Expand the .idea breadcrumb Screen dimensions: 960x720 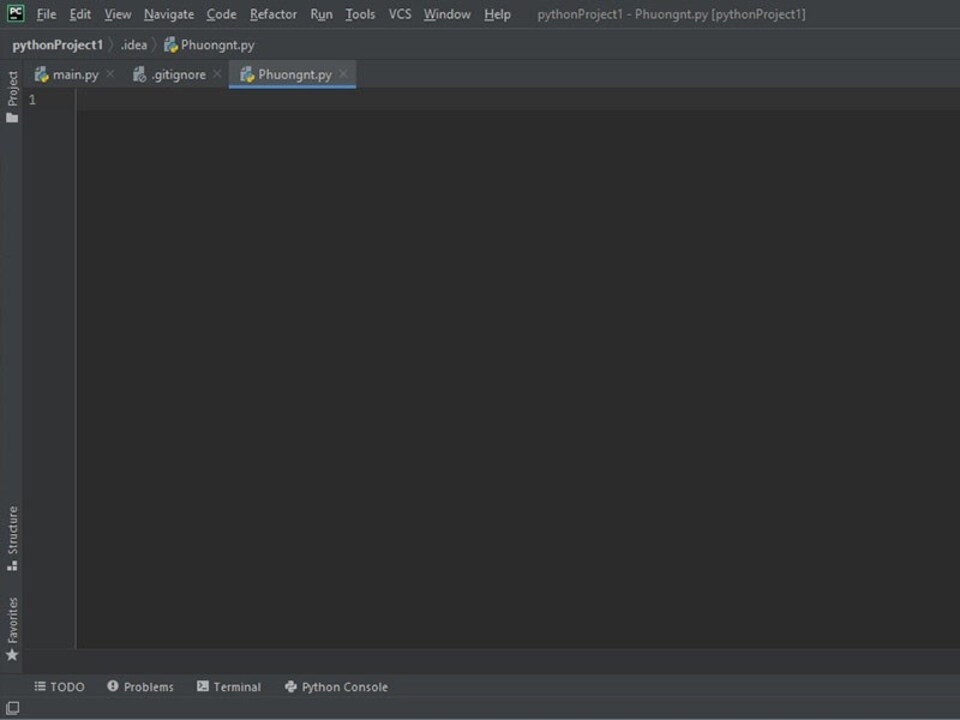pyautogui.click(x=134, y=44)
